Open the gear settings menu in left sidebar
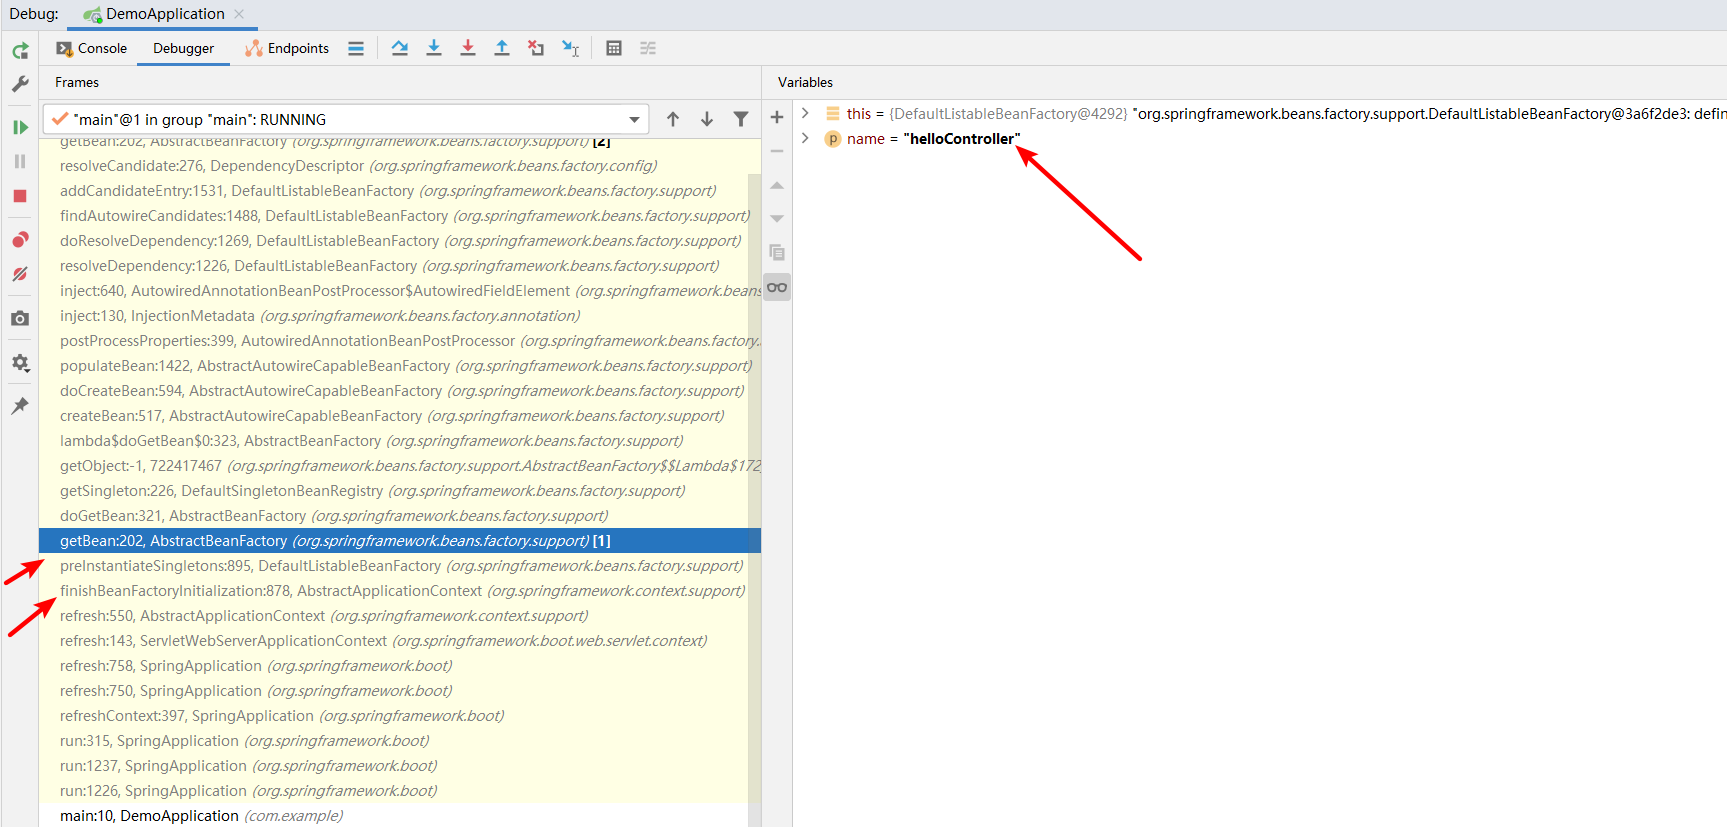 [x=20, y=363]
